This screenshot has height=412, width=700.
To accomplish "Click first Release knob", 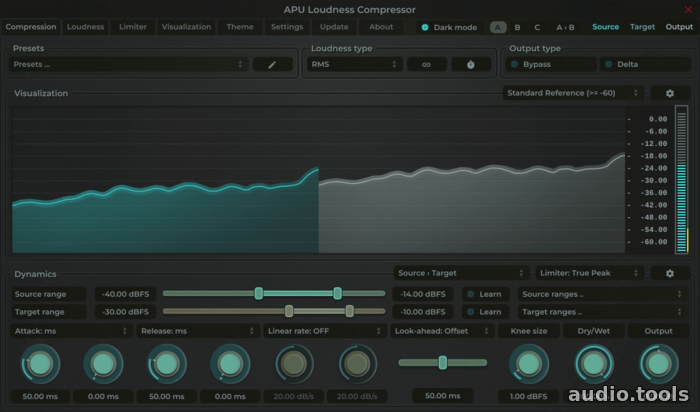I will pyautogui.click(x=167, y=364).
